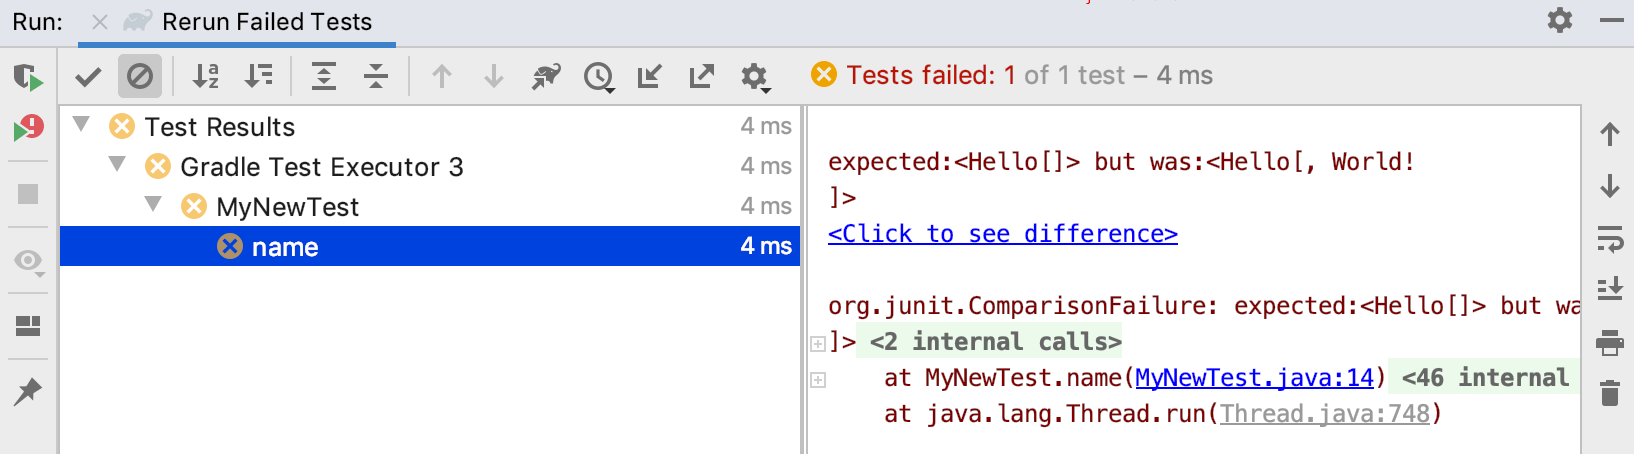Expand all test tree nodes
The image size is (1634, 454).
point(324,76)
